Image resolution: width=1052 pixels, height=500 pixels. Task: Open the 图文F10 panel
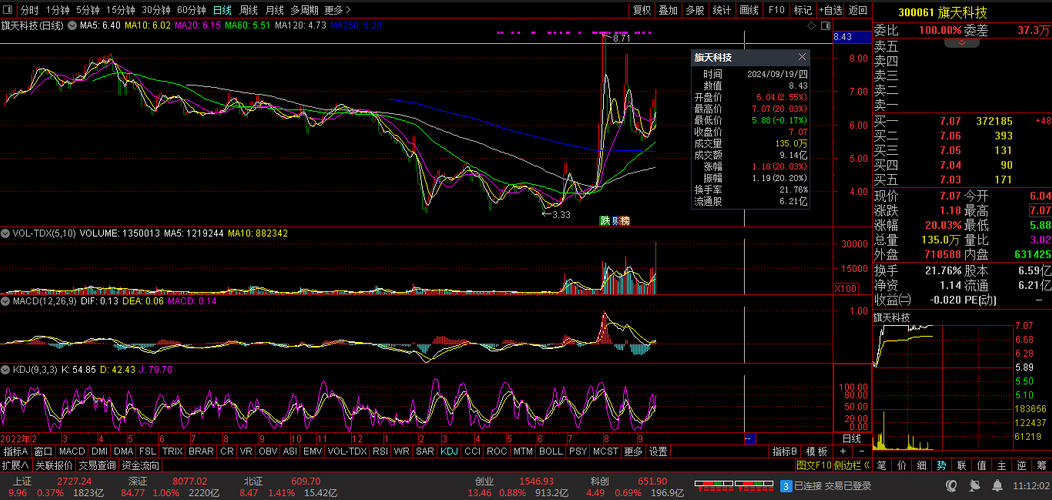point(814,465)
